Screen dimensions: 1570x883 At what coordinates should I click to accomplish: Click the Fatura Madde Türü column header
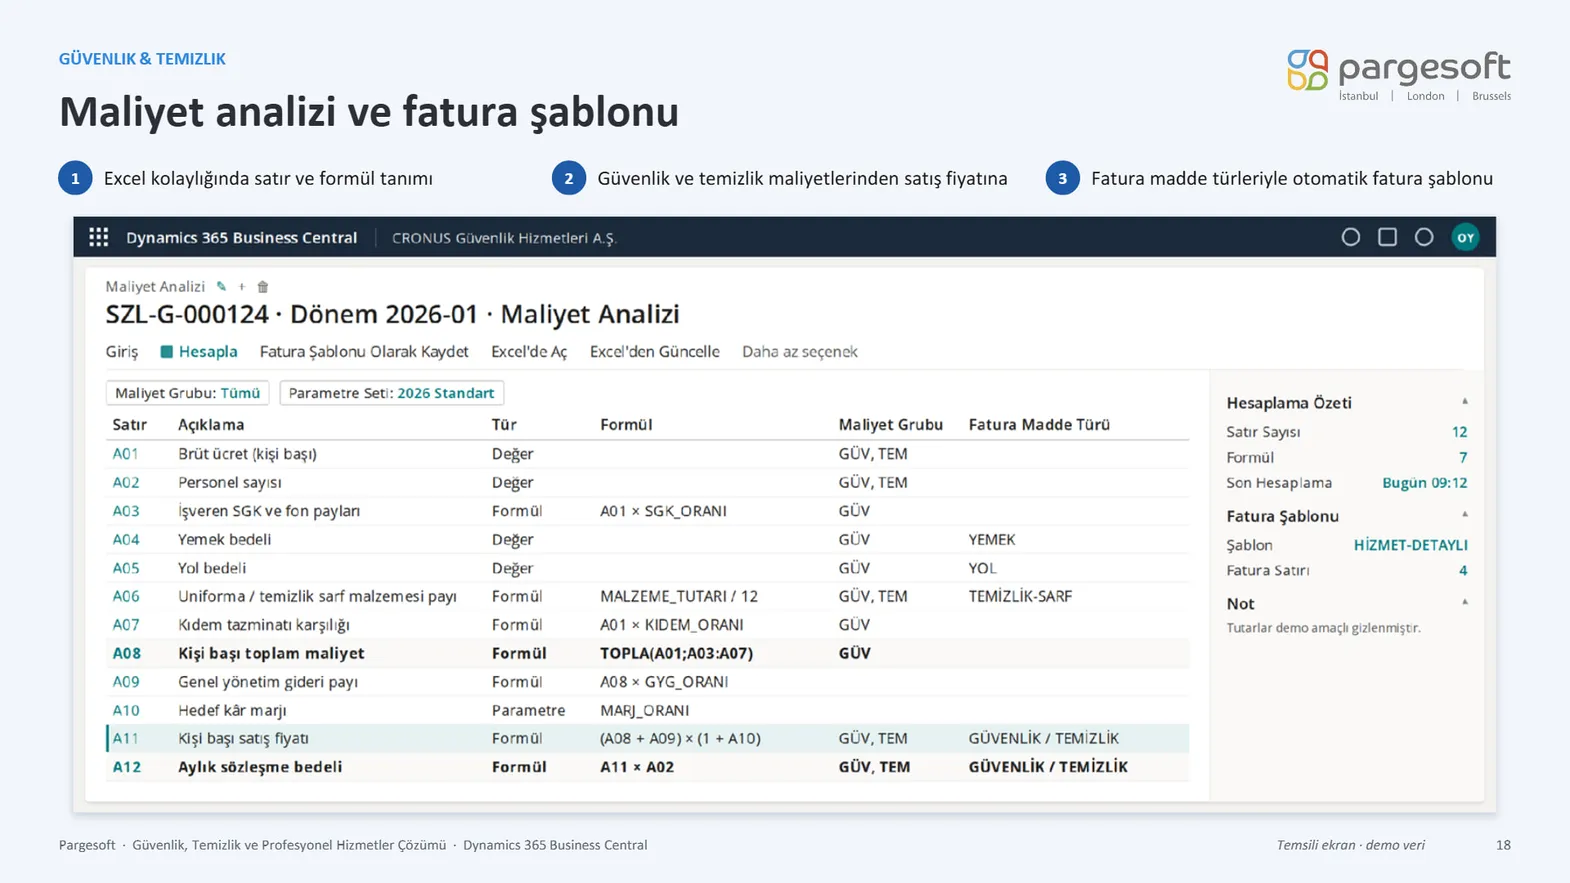pyautogui.click(x=1039, y=425)
